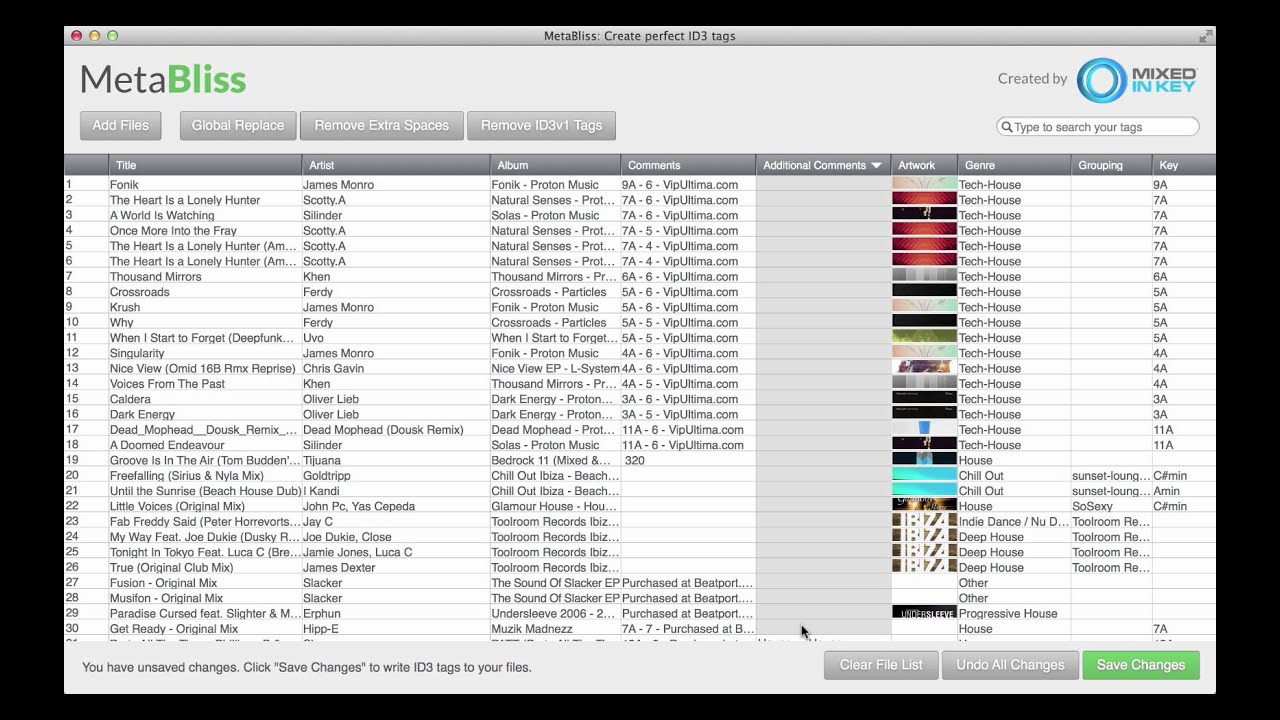This screenshot has height=720, width=1280.
Task: Click artwork thumbnail for Little Voices row
Action: [x=924, y=506]
